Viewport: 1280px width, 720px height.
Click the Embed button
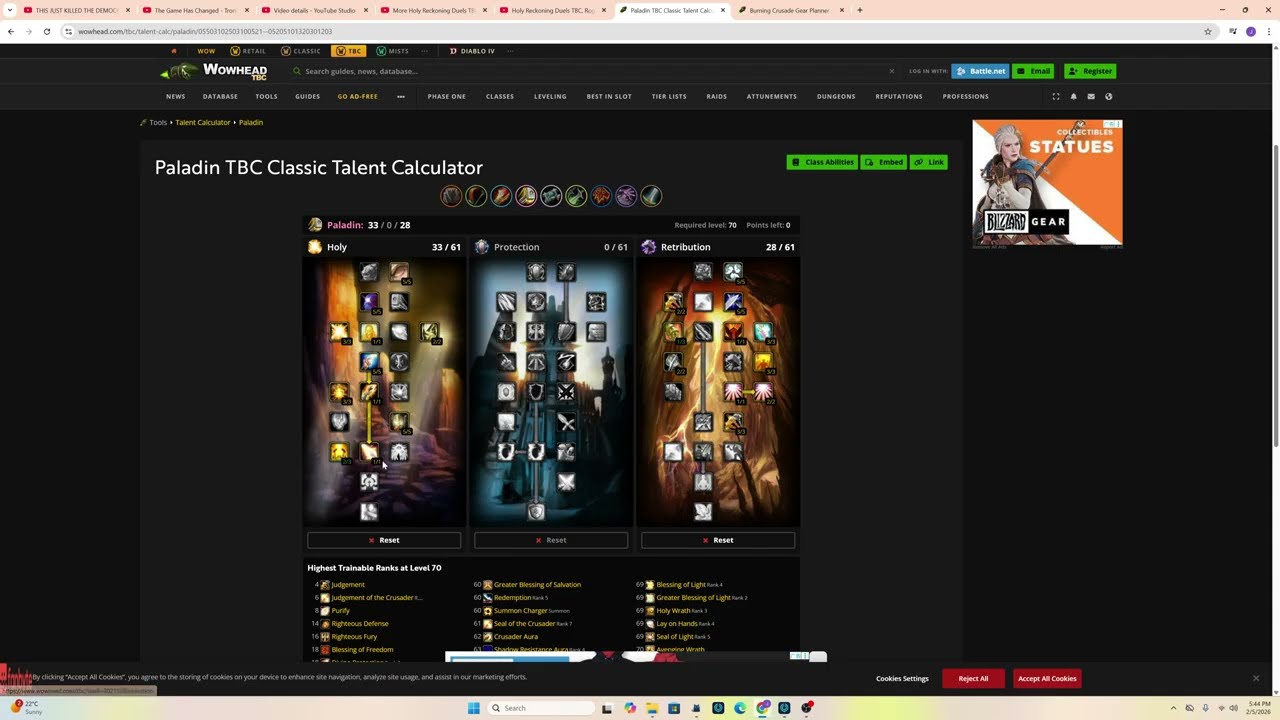884,162
